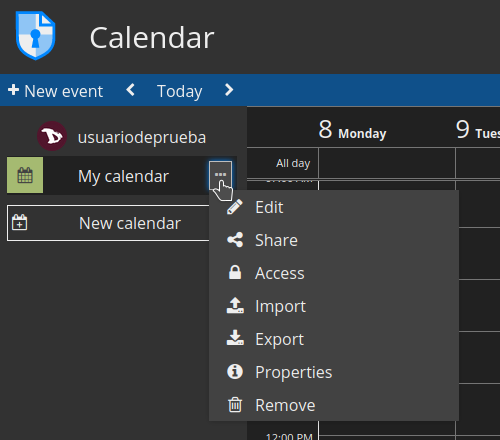The image size is (500, 440).
Task: Click the pencil icon beside Edit
Action: (235, 207)
